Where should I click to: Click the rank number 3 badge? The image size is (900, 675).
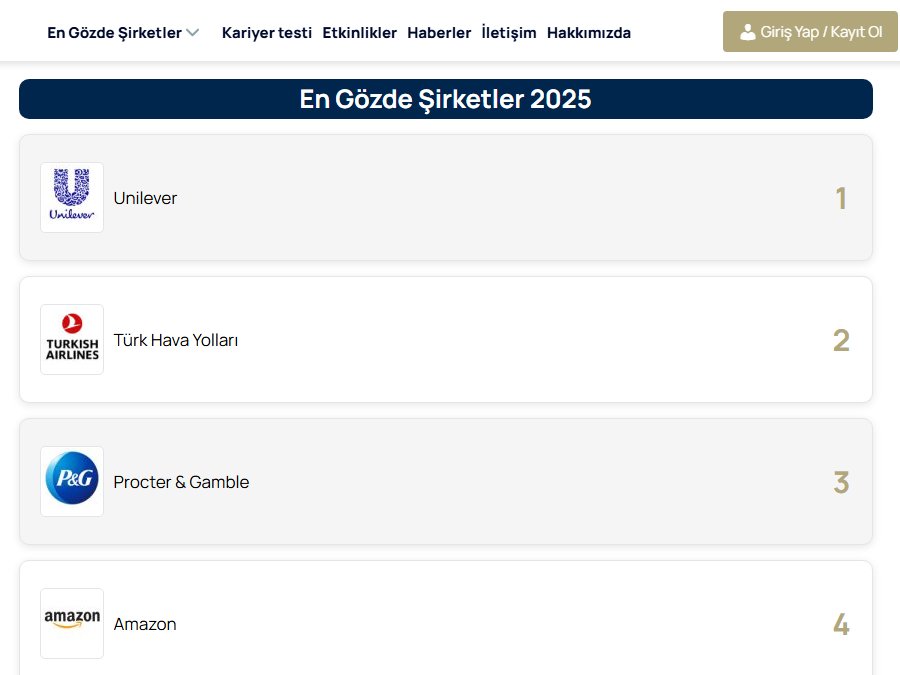[x=841, y=483]
